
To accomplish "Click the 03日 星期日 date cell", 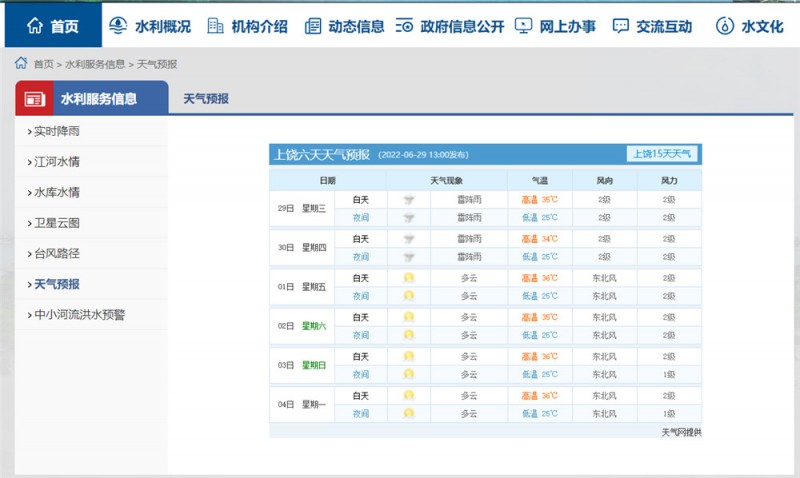I will 302,365.
